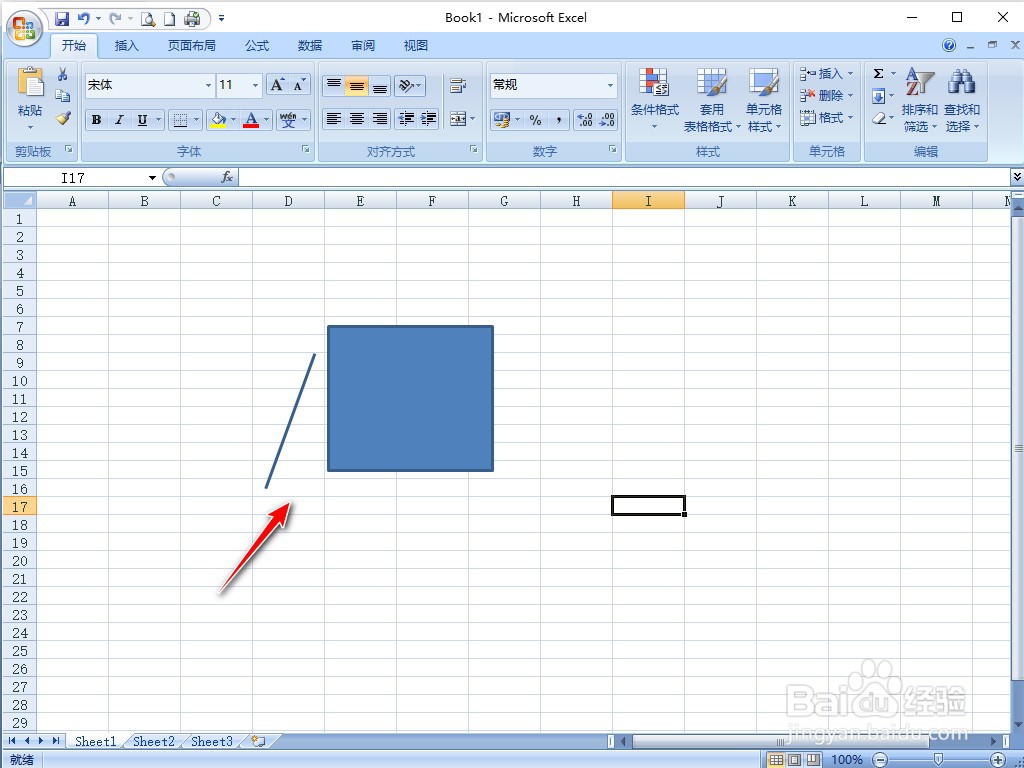Viewport: 1024px width, 768px height.
Task: Decrease decimal places
Action: (x=607, y=120)
